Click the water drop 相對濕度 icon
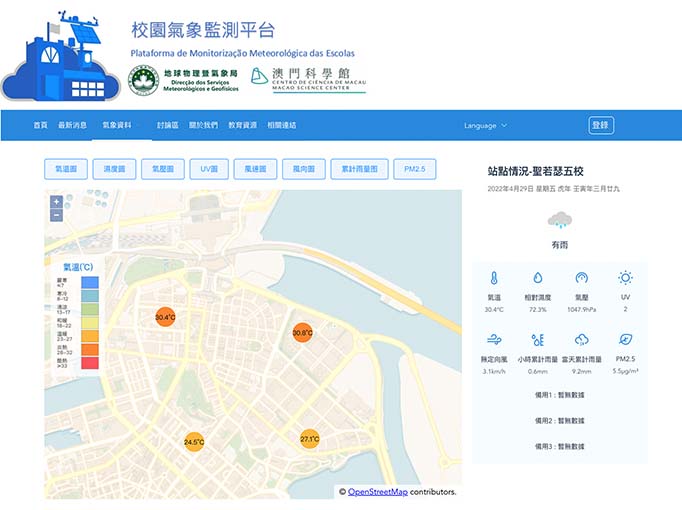 pos(537,278)
